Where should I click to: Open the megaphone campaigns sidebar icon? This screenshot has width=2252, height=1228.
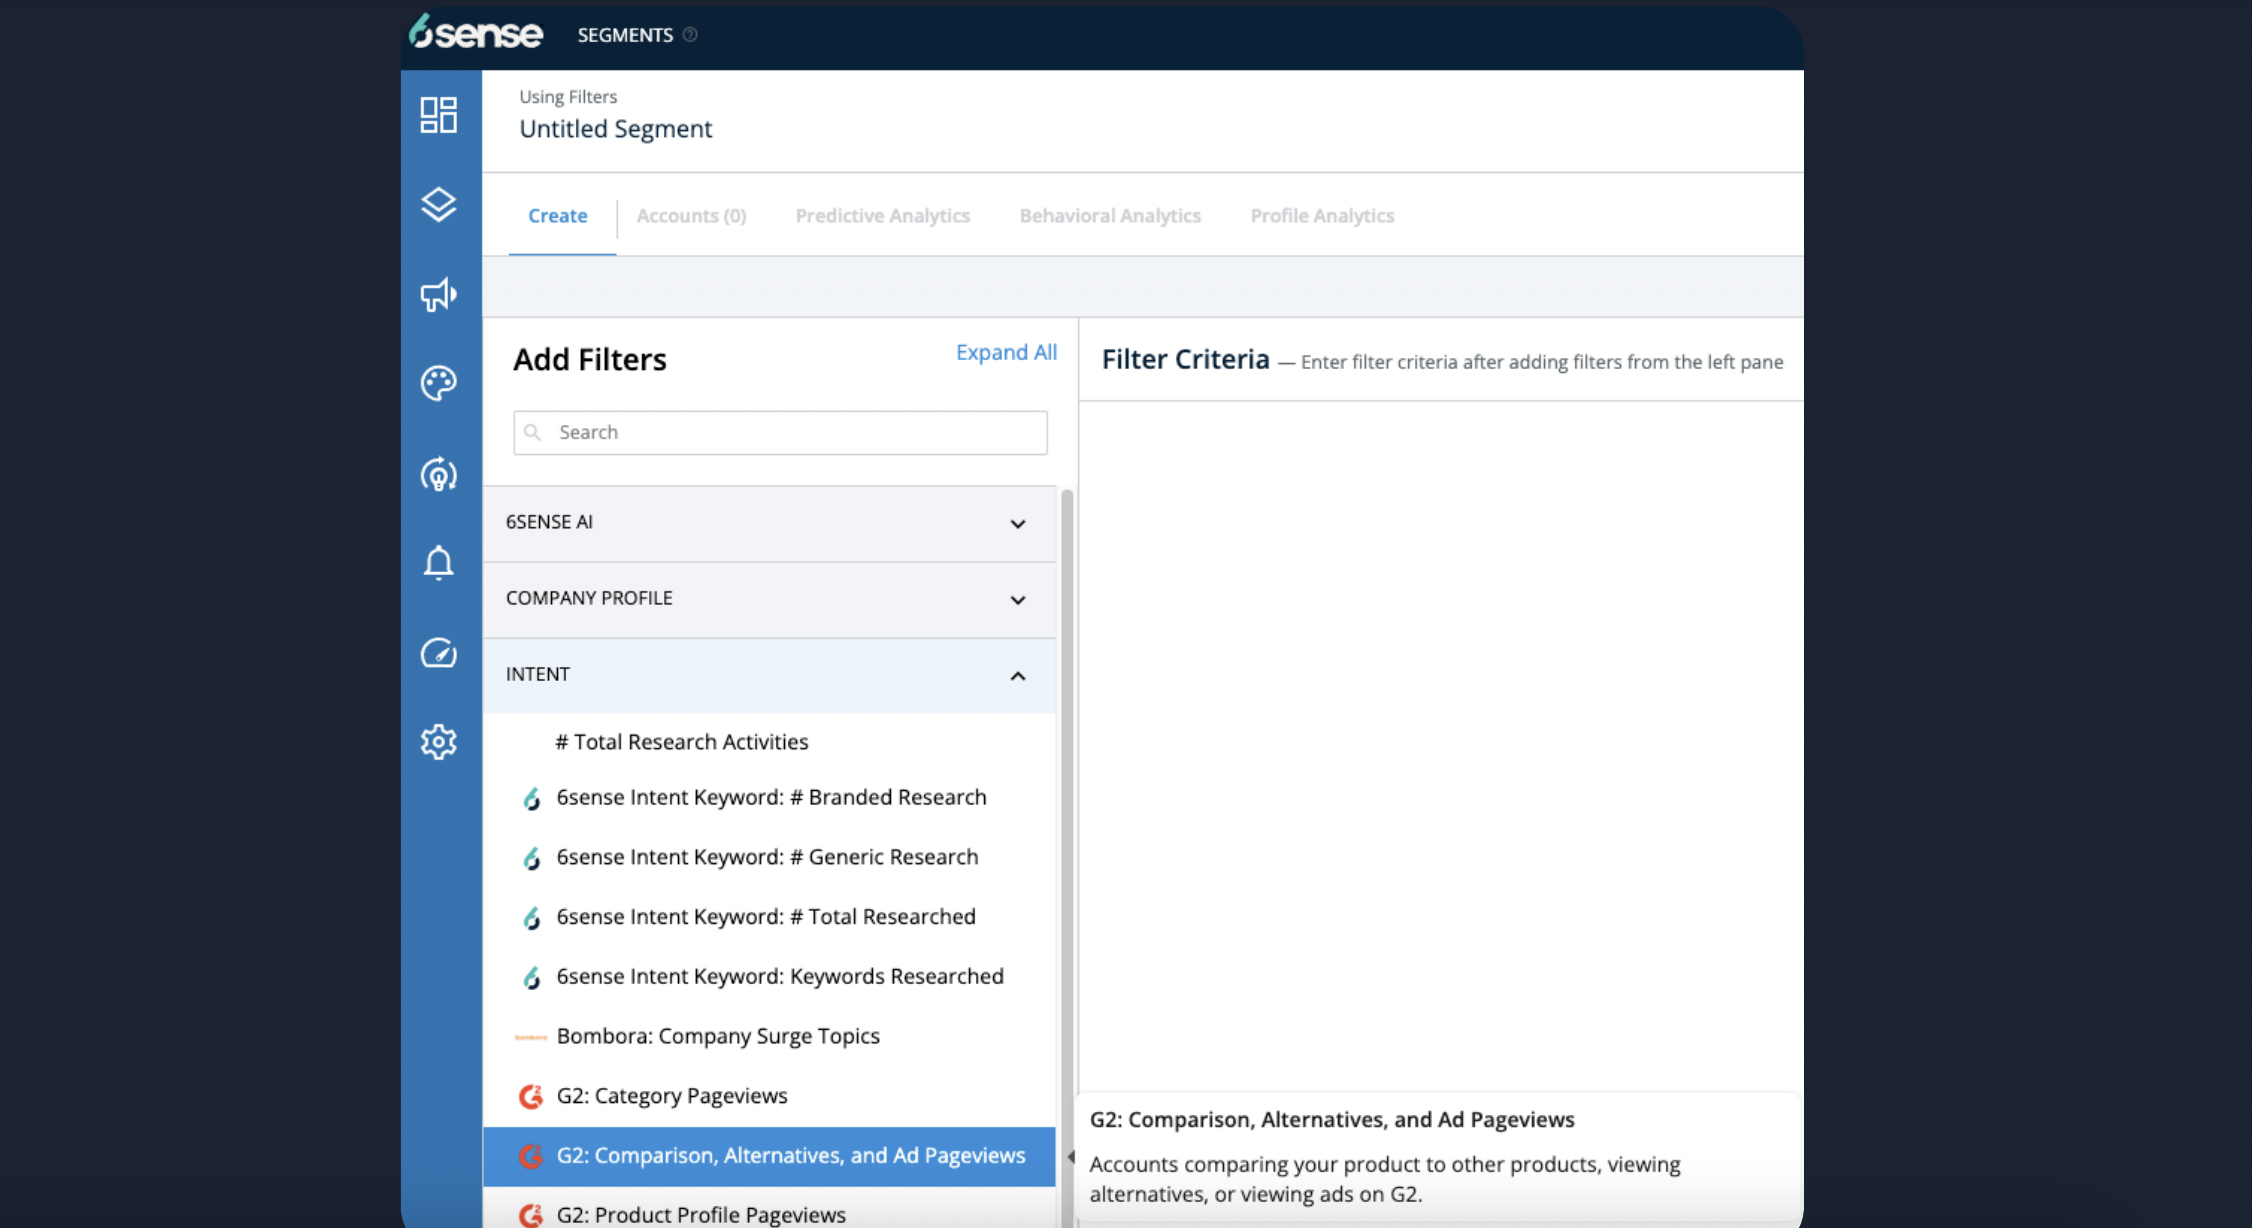438,294
